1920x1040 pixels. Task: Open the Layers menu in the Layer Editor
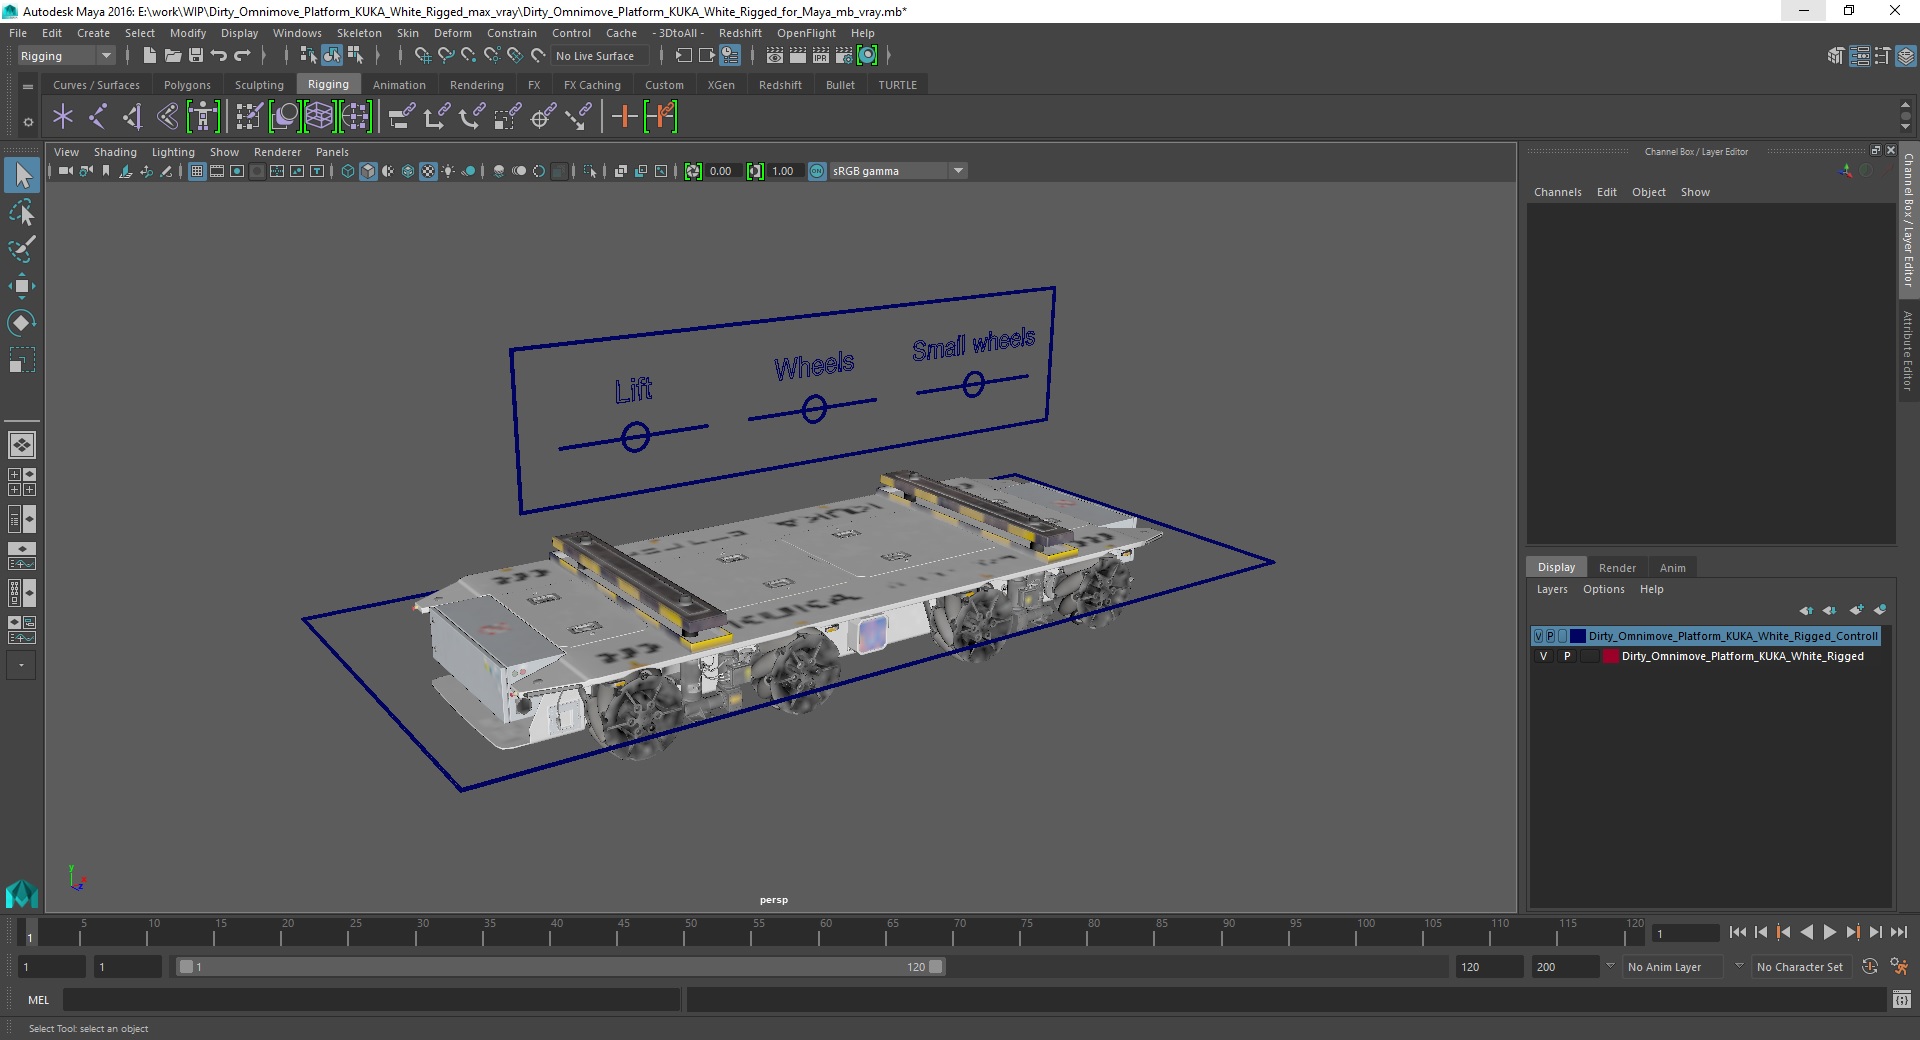click(x=1552, y=589)
